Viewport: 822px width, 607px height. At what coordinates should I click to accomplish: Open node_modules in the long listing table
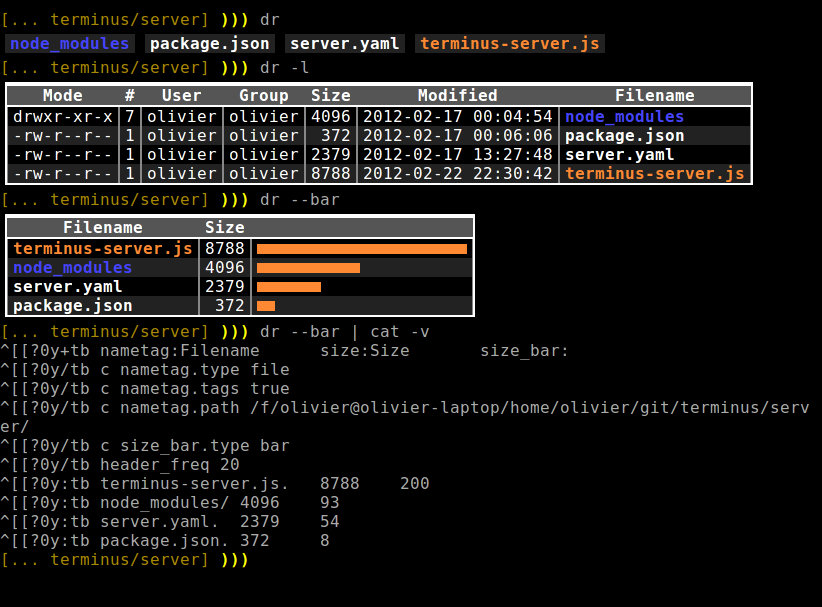pos(624,116)
